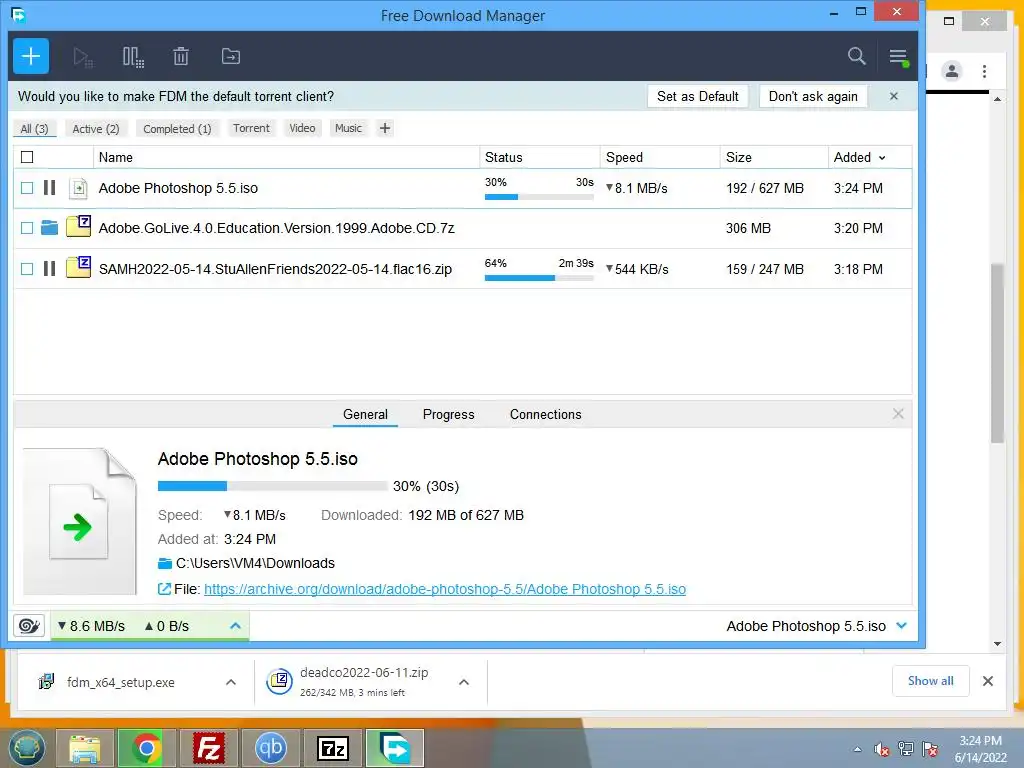The width and height of the screenshot is (1024, 768).
Task: Click the file icon of Photoshop 5.5.iso row
Action: (x=78, y=188)
